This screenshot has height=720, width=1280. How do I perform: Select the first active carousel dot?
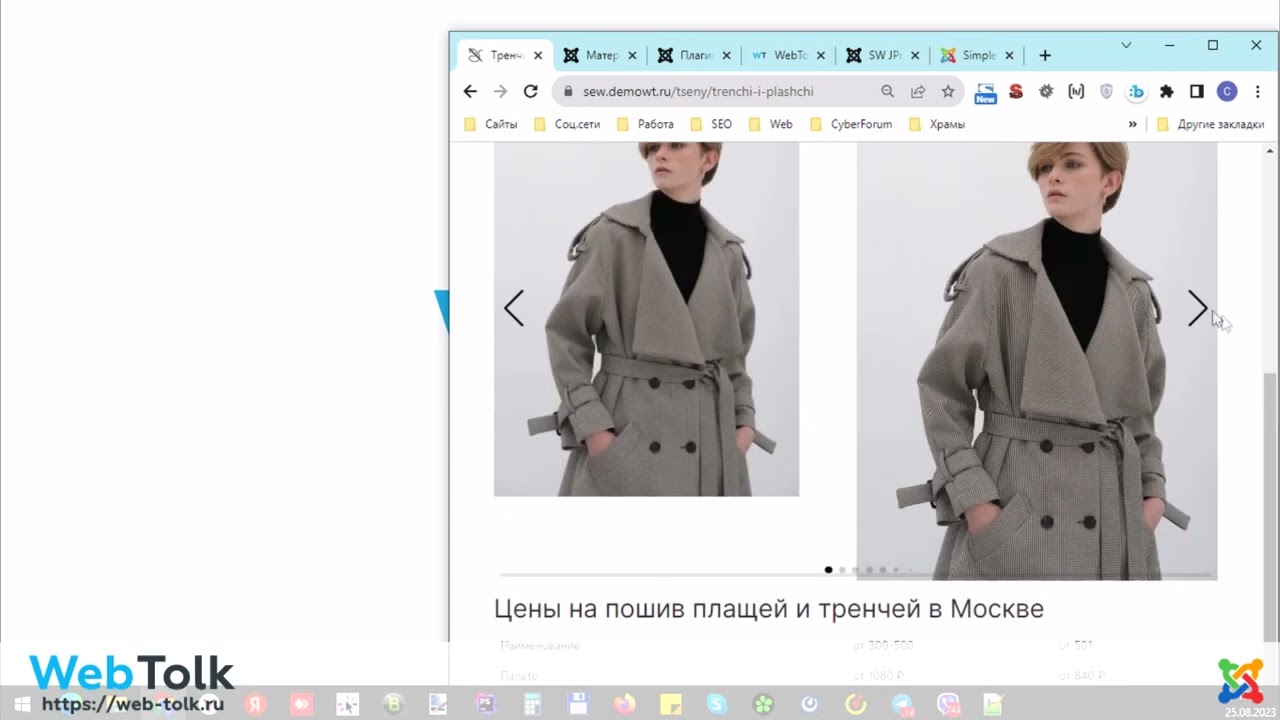[x=828, y=570]
